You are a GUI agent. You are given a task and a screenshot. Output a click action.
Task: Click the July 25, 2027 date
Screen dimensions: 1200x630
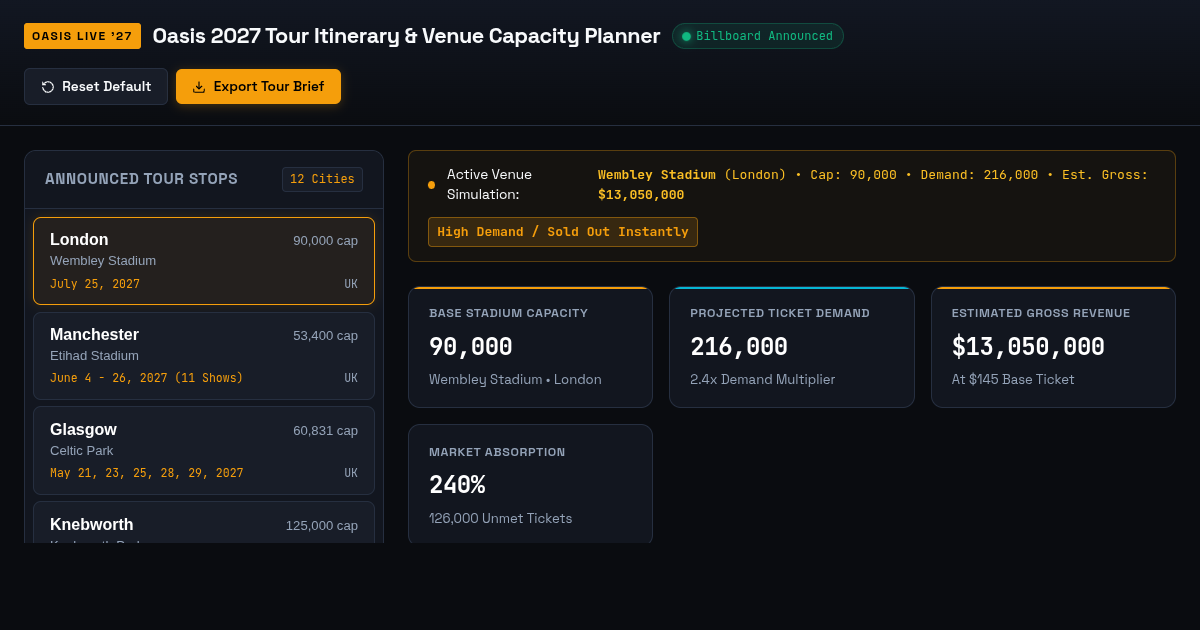point(95,284)
